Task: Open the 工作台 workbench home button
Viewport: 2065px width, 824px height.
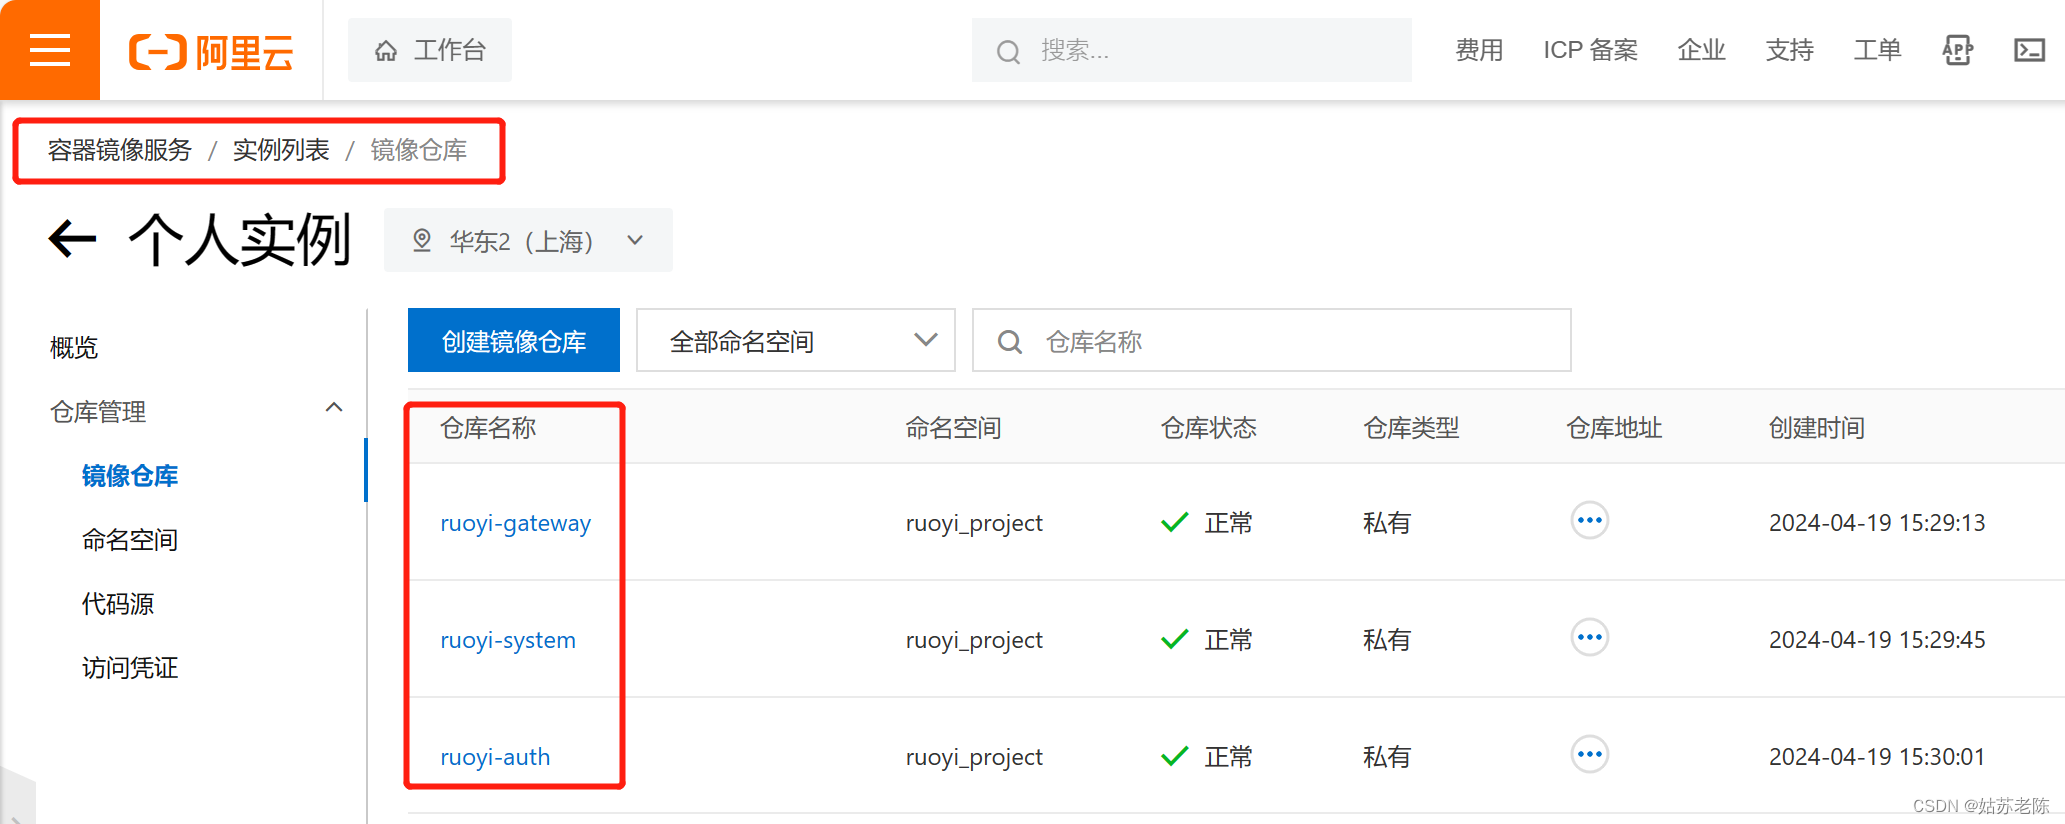Action: pos(430,50)
